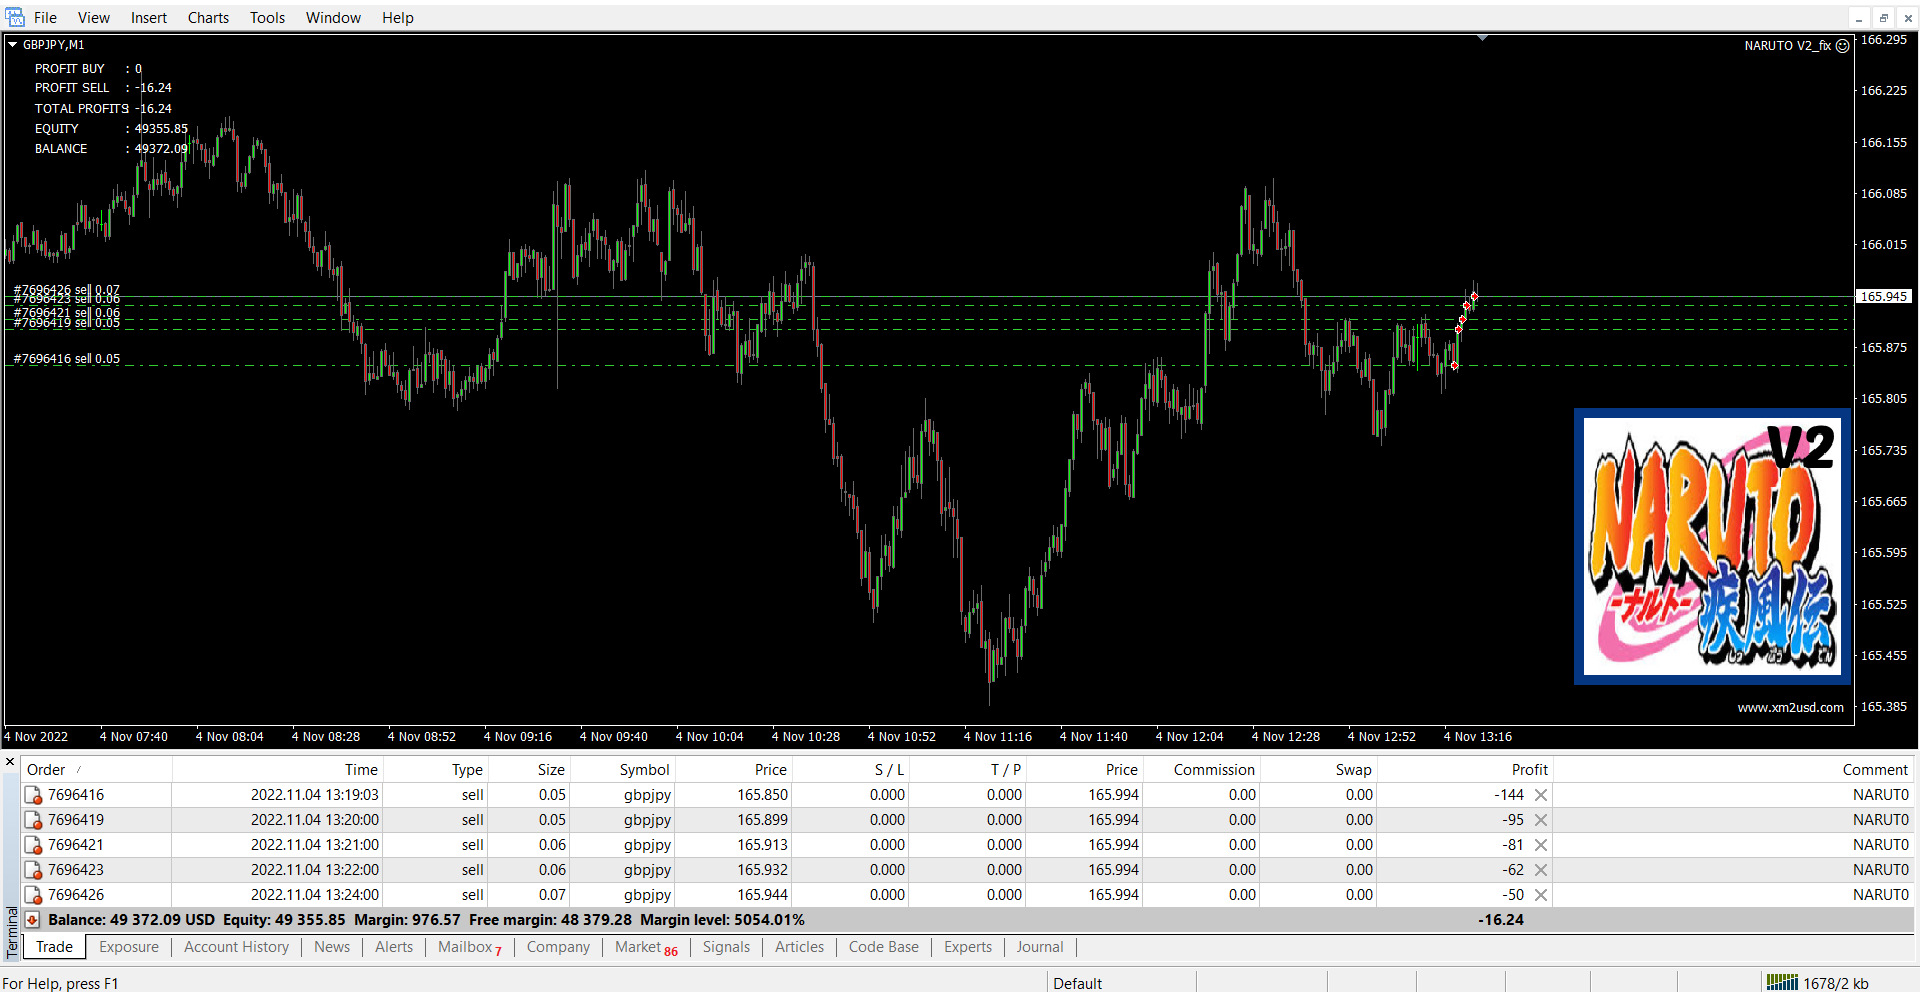The height and width of the screenshot is (992, 1920).
Task: Select the #7696416 sell 0.05 order line label
Action: [67, 359]
